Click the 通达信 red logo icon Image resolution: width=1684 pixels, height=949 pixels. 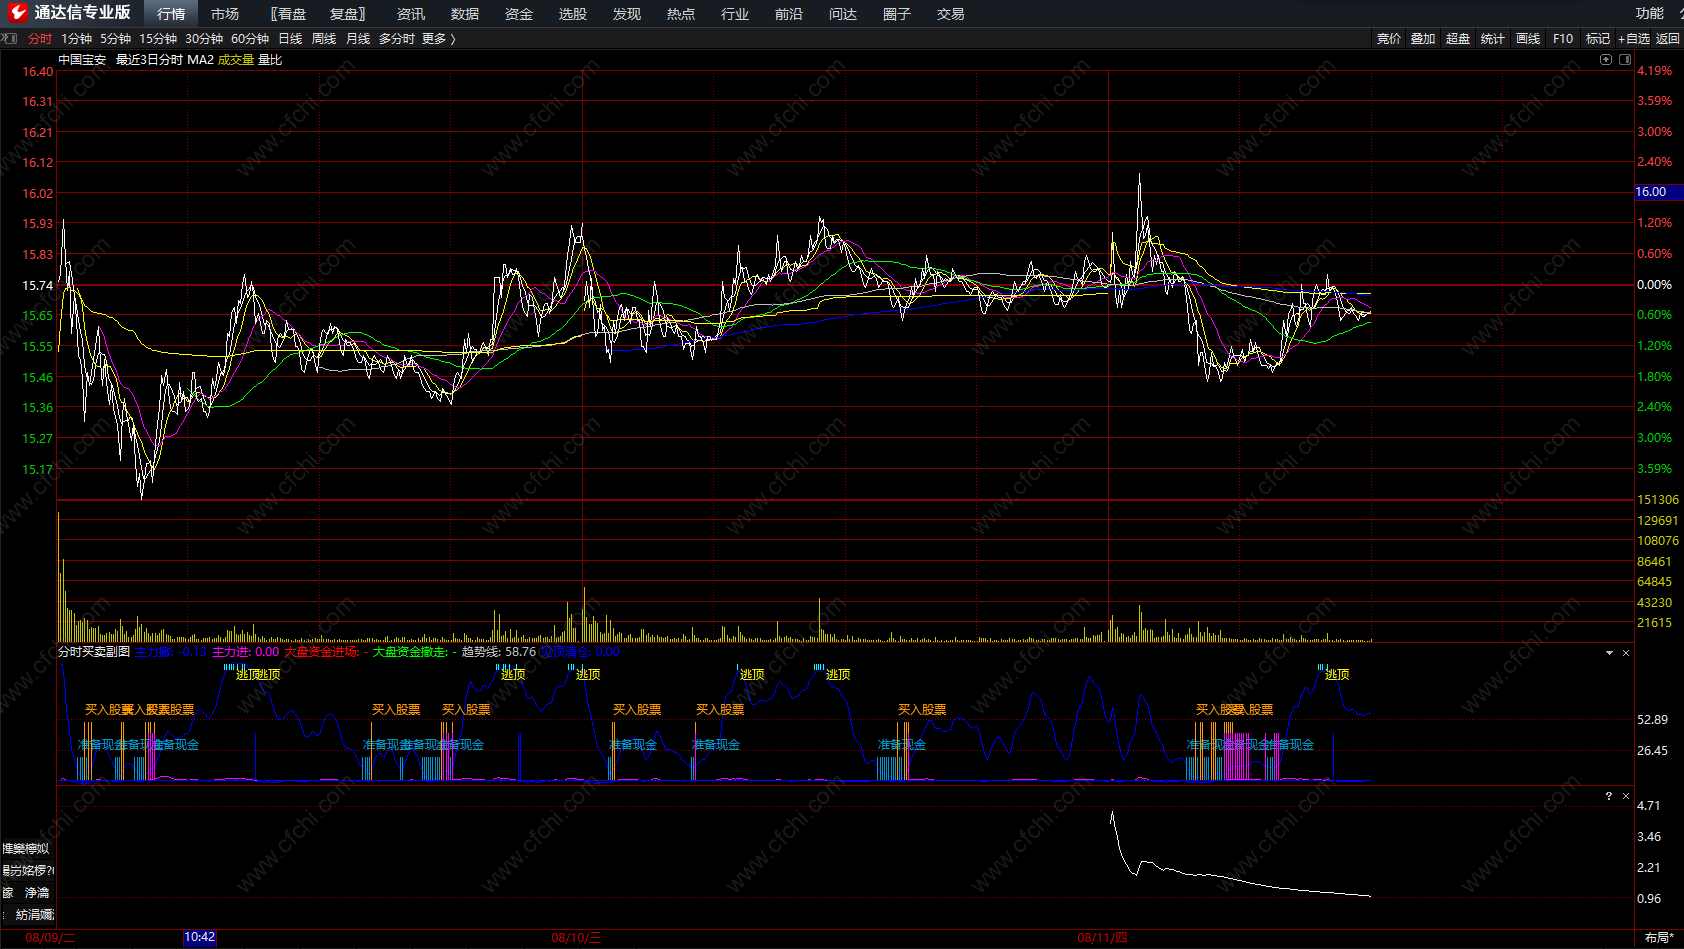click(x=18, y=13)
